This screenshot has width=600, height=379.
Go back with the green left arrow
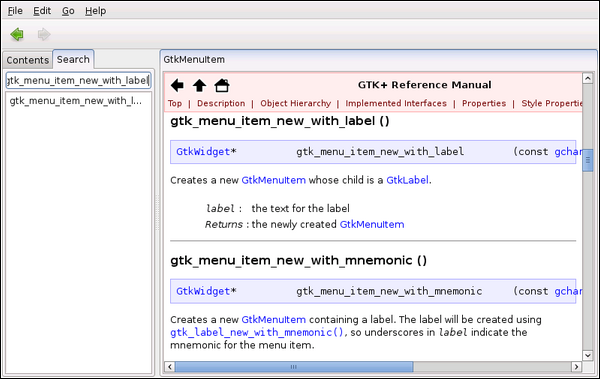(x=17, y=34)
